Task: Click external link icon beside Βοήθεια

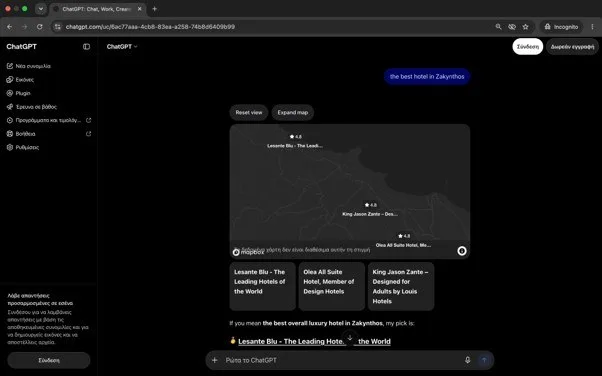Action: click(x=88, y=134)
